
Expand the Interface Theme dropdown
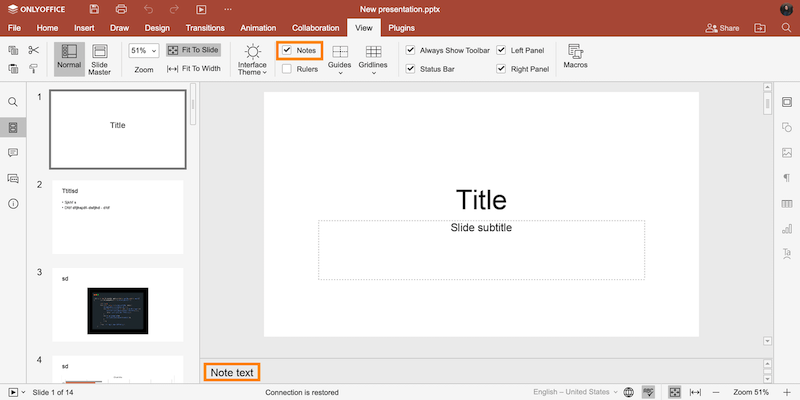click(252, 59)
